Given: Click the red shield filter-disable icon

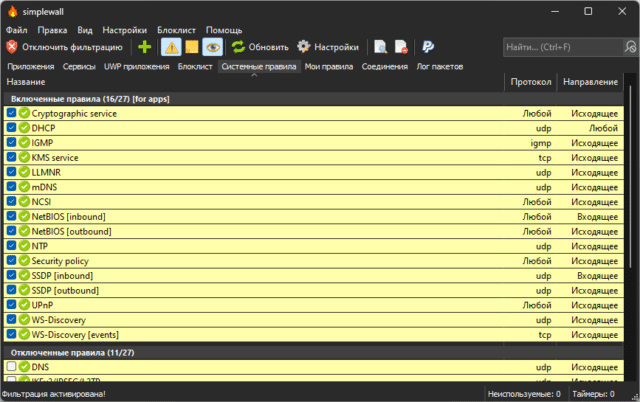Looking at the screenshot, I should 12,47.
